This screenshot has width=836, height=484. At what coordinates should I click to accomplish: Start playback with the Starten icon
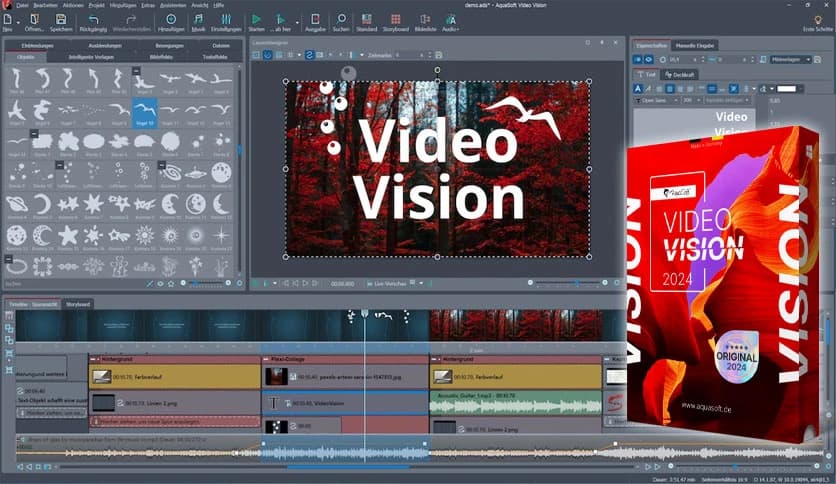[256, 19]
